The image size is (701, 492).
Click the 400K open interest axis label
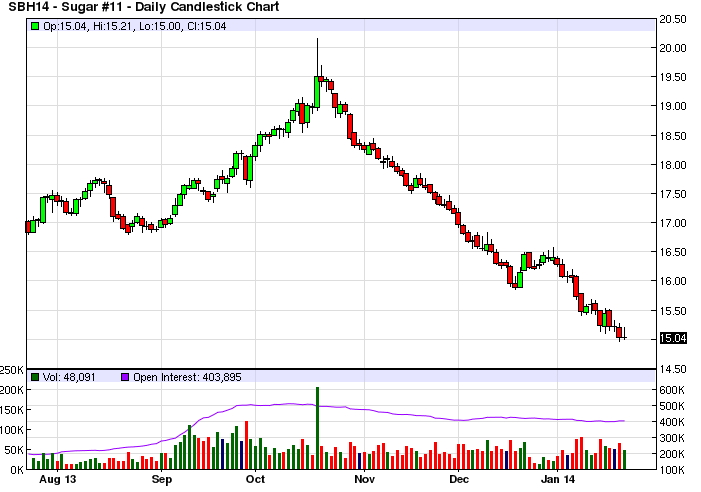pos(672,422)
